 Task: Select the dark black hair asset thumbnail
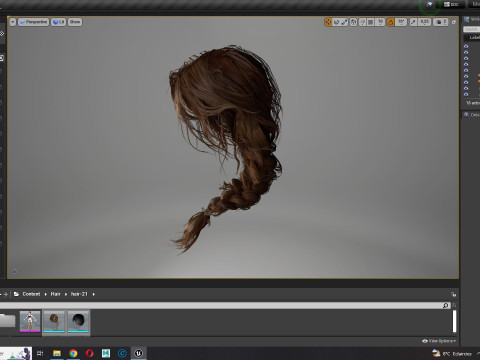pyautogui.click(x=79, y=321)
